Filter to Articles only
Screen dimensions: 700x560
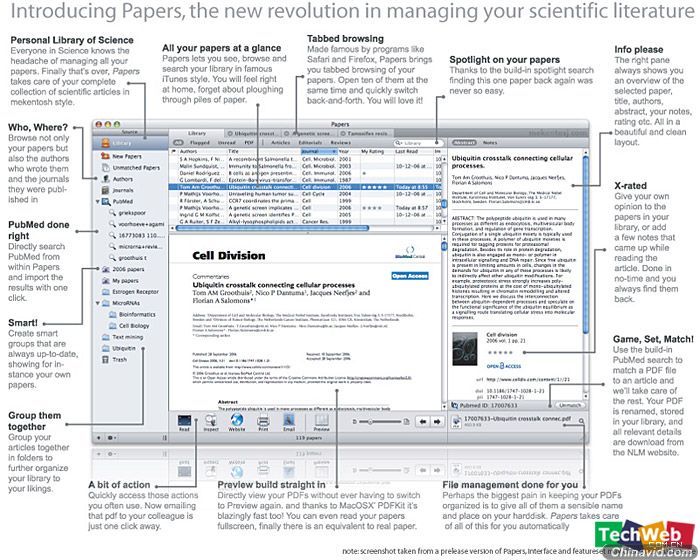pos(281,142)
